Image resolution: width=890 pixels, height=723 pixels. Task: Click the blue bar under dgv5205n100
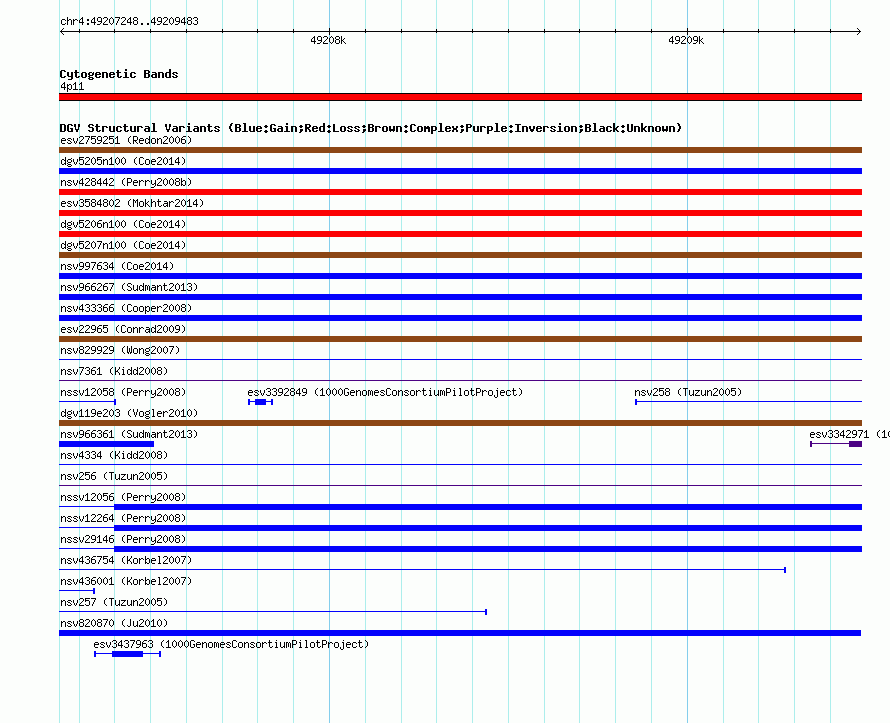tap(460, 171)
